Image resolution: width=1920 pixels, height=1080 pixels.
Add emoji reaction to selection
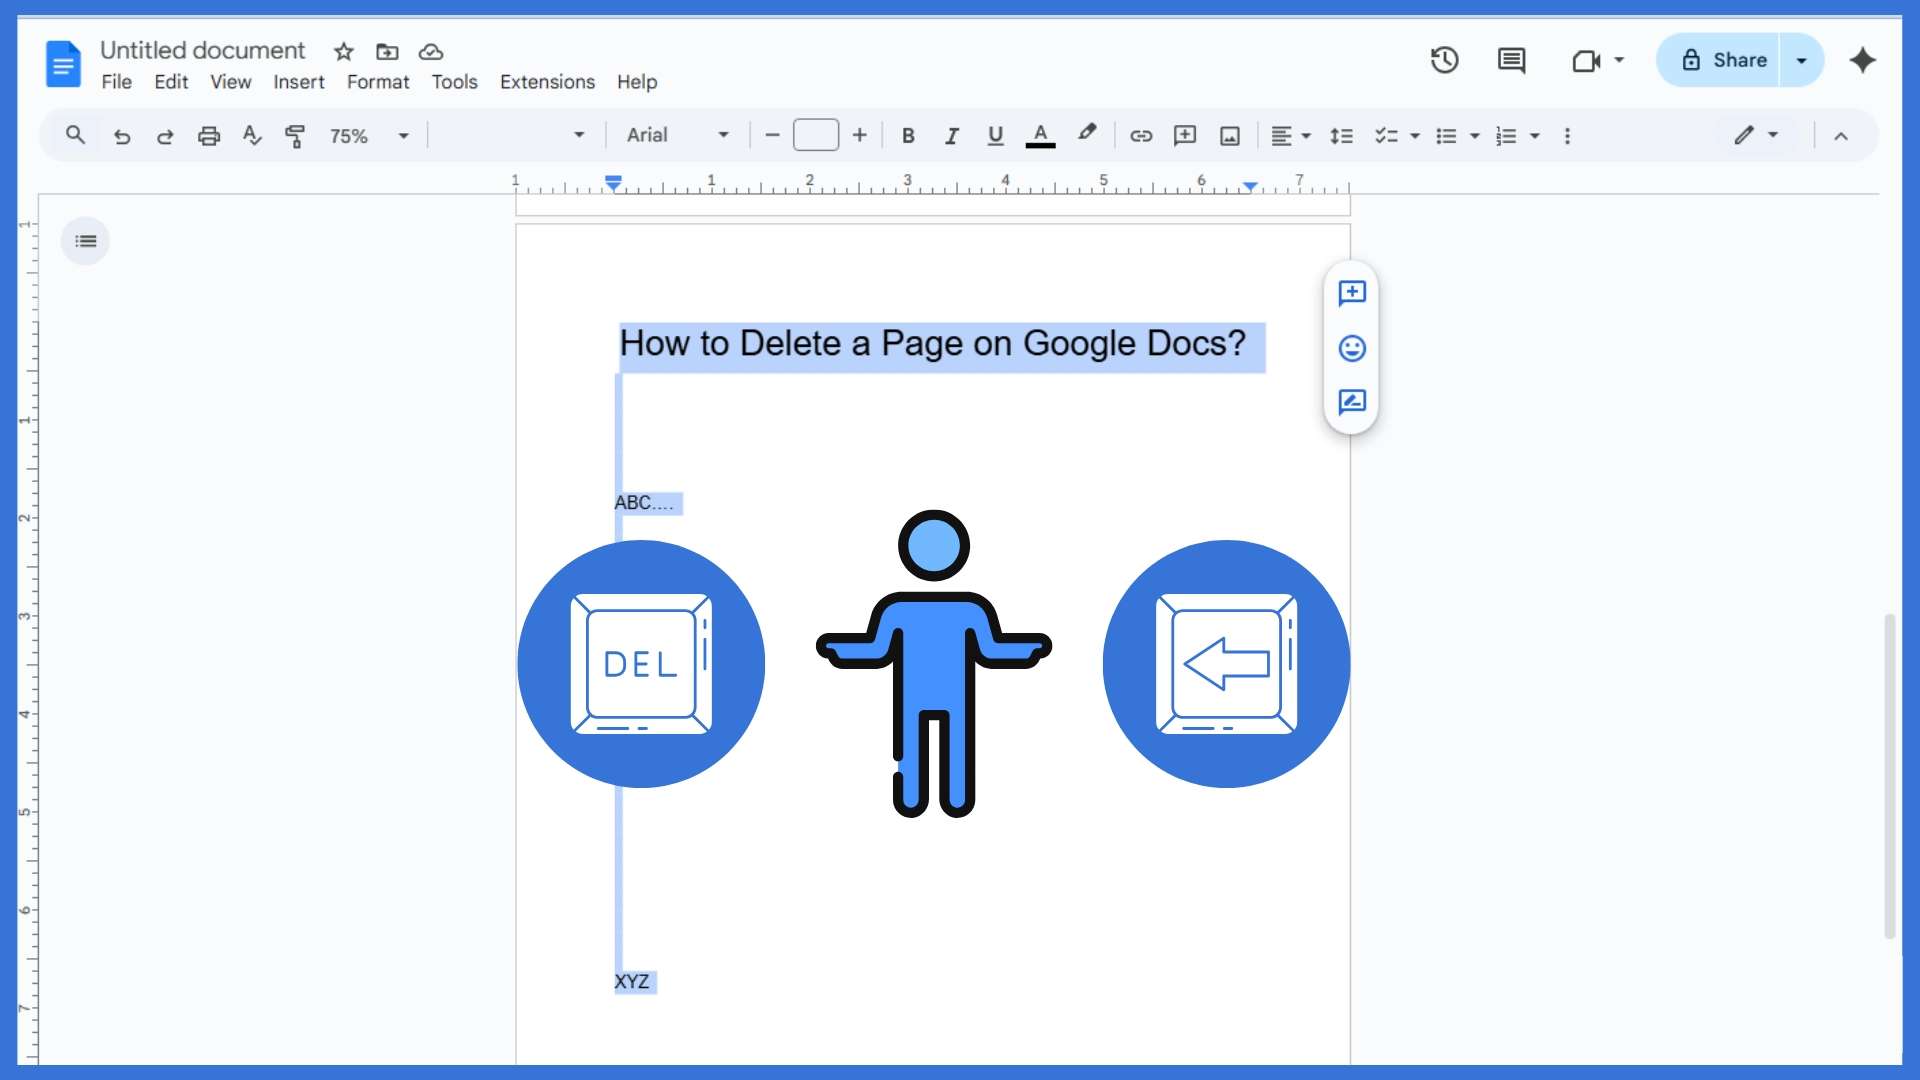coord(1352,348)
